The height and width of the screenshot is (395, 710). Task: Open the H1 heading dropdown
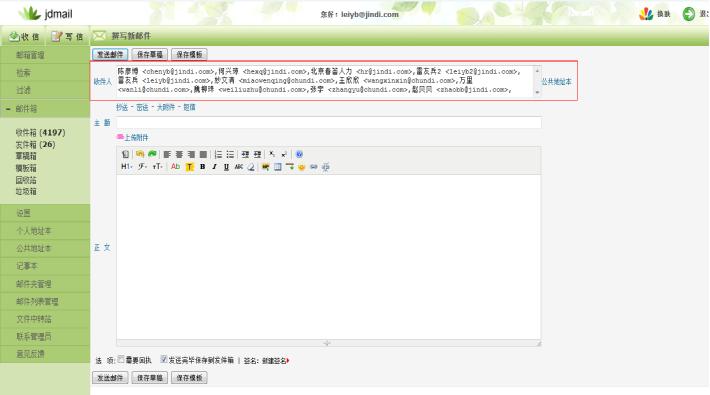tap(126, 167)
